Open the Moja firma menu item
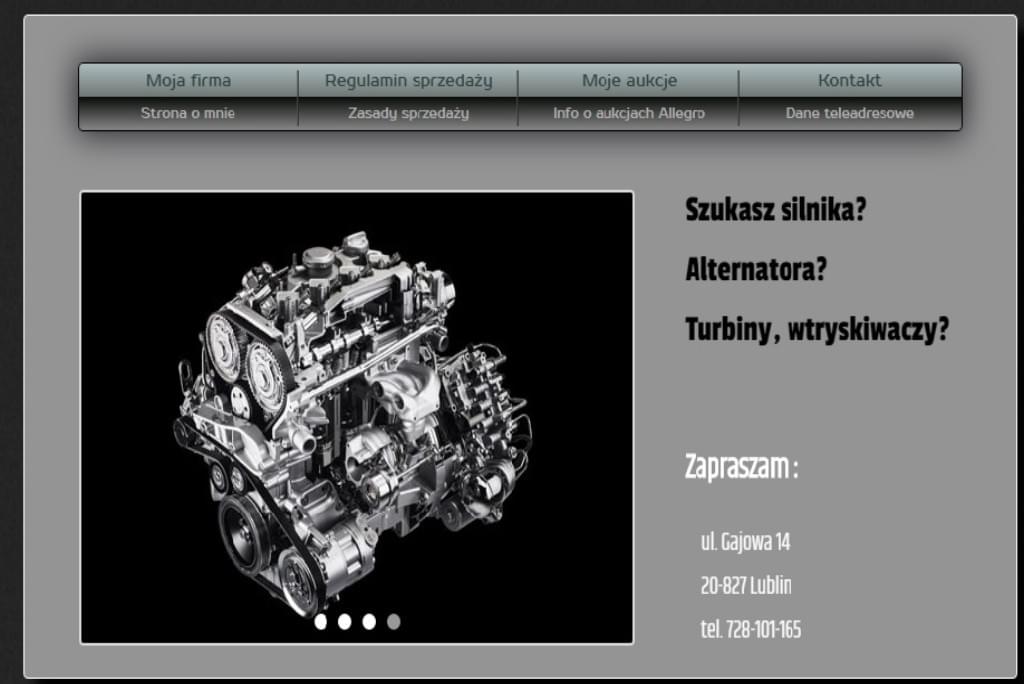 point(188,80)
